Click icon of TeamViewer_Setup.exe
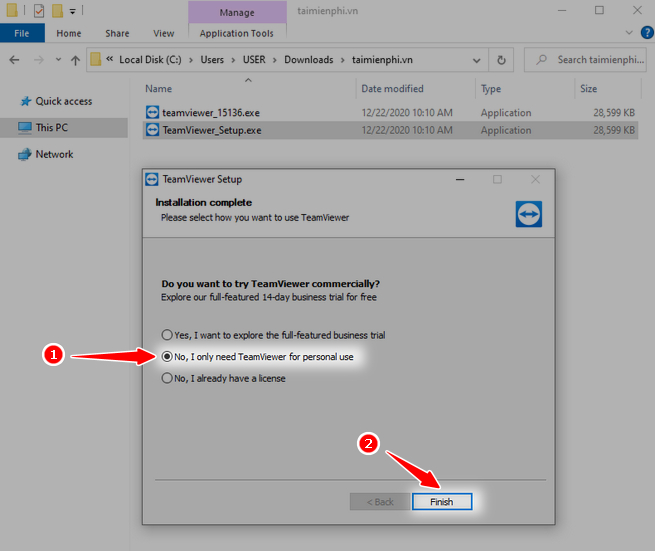Image resolution: width=655 pixels, height=551 pixels. pos(152,130)
